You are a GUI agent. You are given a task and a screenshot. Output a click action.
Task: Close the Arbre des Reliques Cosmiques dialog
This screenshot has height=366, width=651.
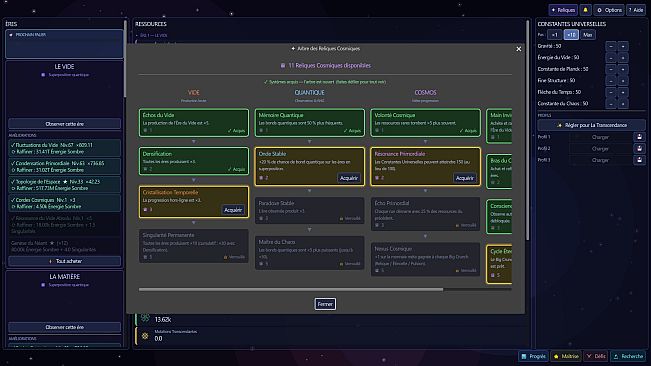point(519,49)
